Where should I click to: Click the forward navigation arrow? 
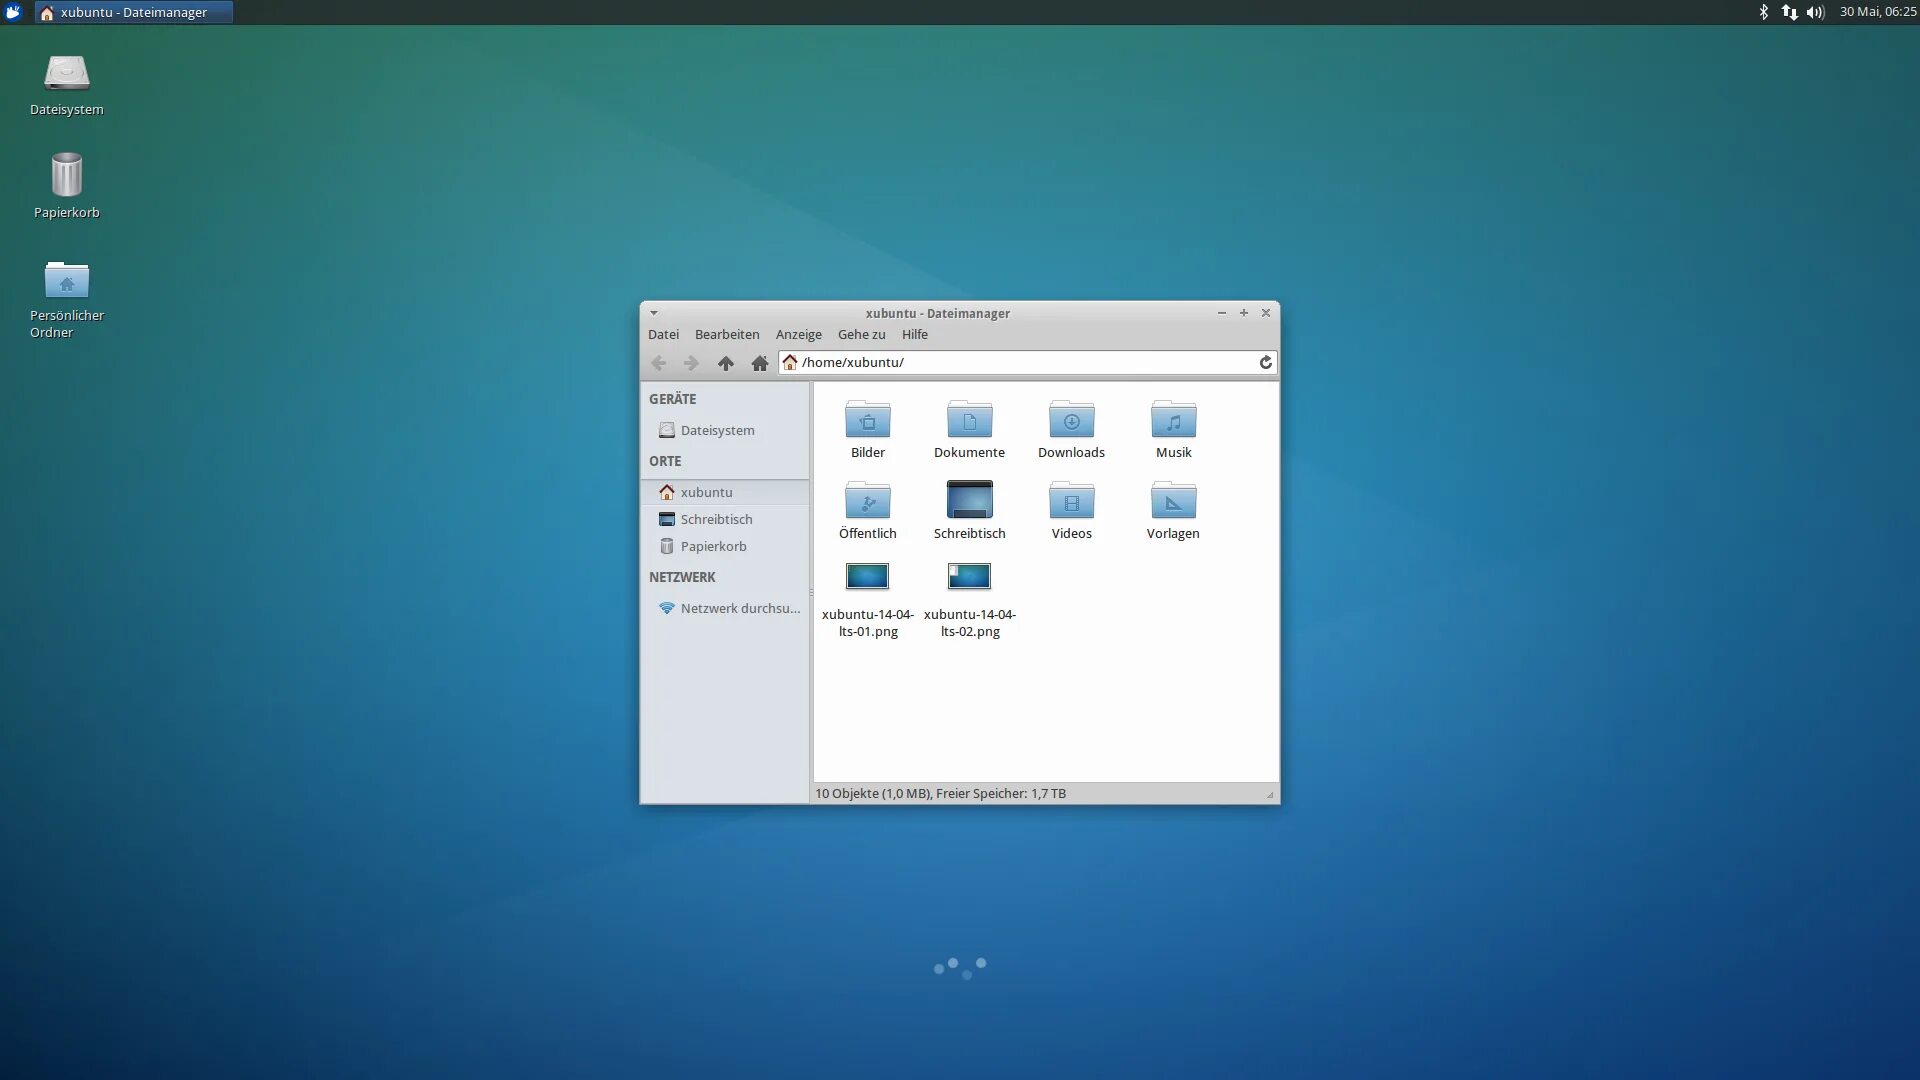coord(691,363)
